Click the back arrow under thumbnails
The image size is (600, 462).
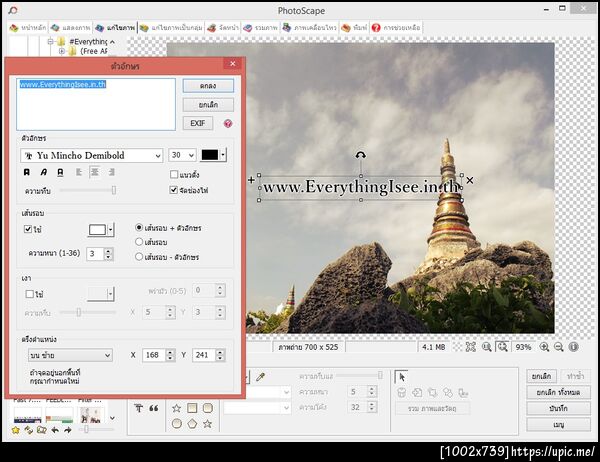[x=55, y=430]
